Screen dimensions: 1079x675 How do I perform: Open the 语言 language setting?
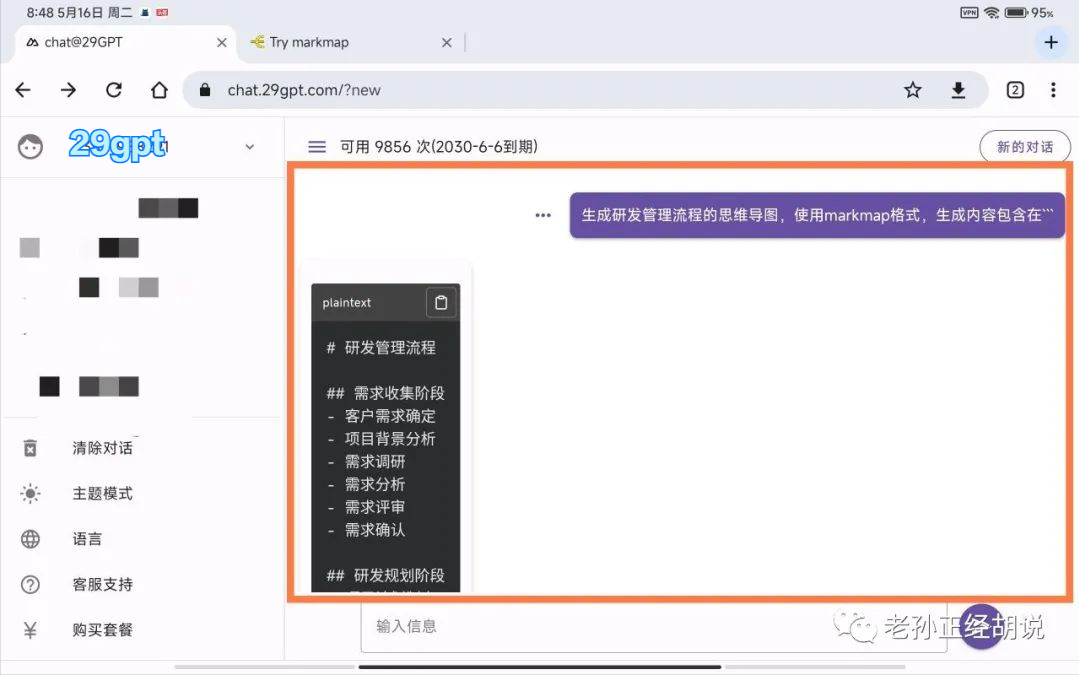pos(87,539)
